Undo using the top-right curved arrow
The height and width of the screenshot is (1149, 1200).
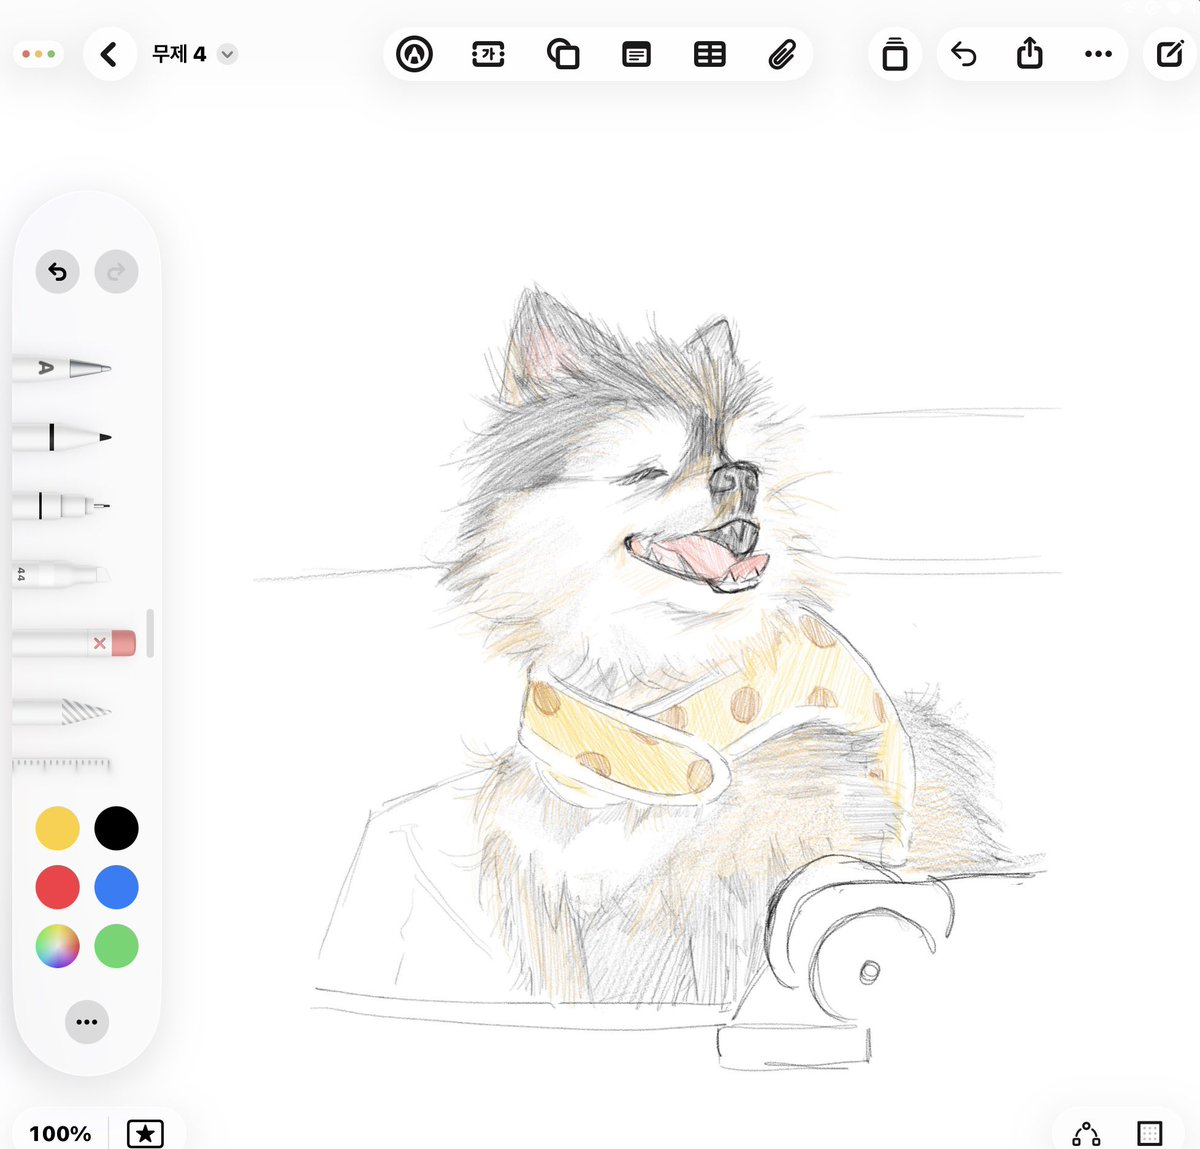964,54
